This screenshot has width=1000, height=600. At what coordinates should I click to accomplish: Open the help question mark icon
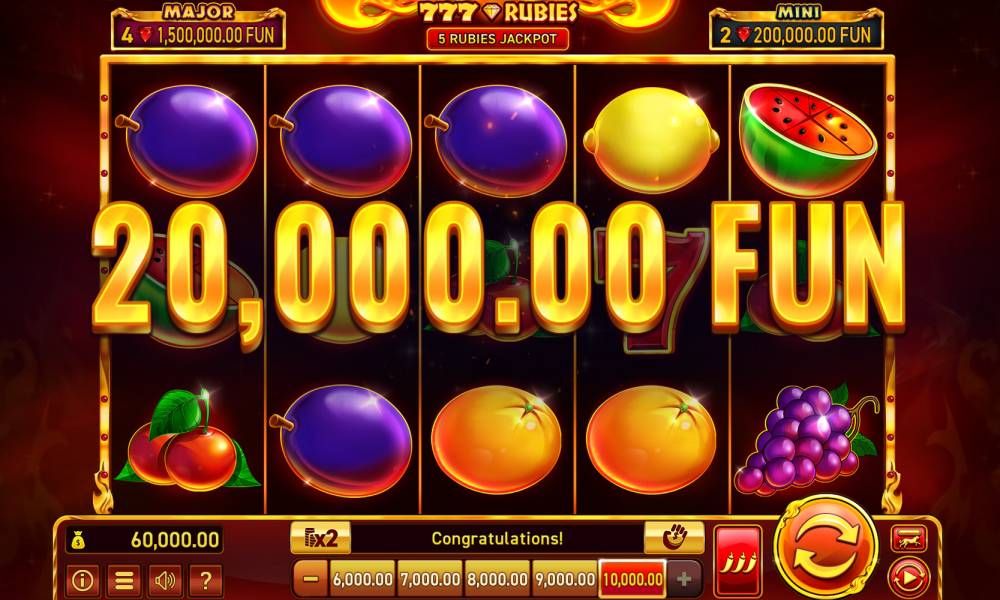(205, 580)
